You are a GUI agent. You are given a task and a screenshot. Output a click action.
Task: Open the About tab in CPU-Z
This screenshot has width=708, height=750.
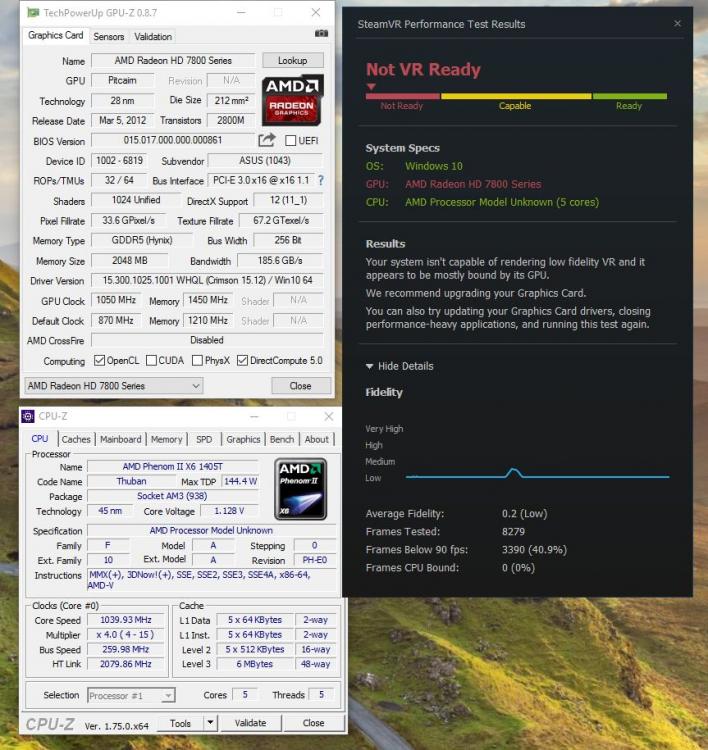pyautogui.click(x=317, y=439)
